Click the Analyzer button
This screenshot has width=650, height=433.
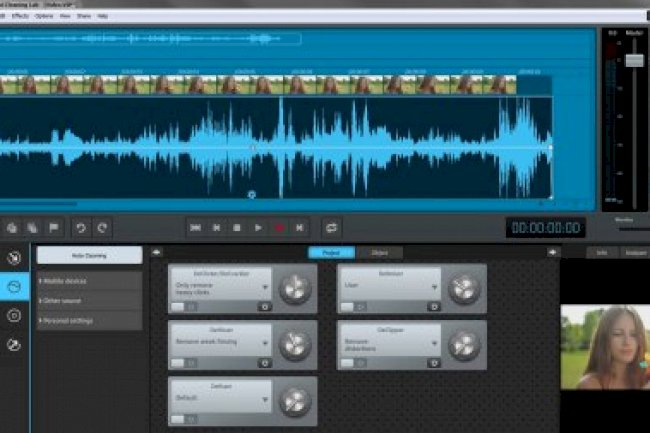click(x=633, y=253)
